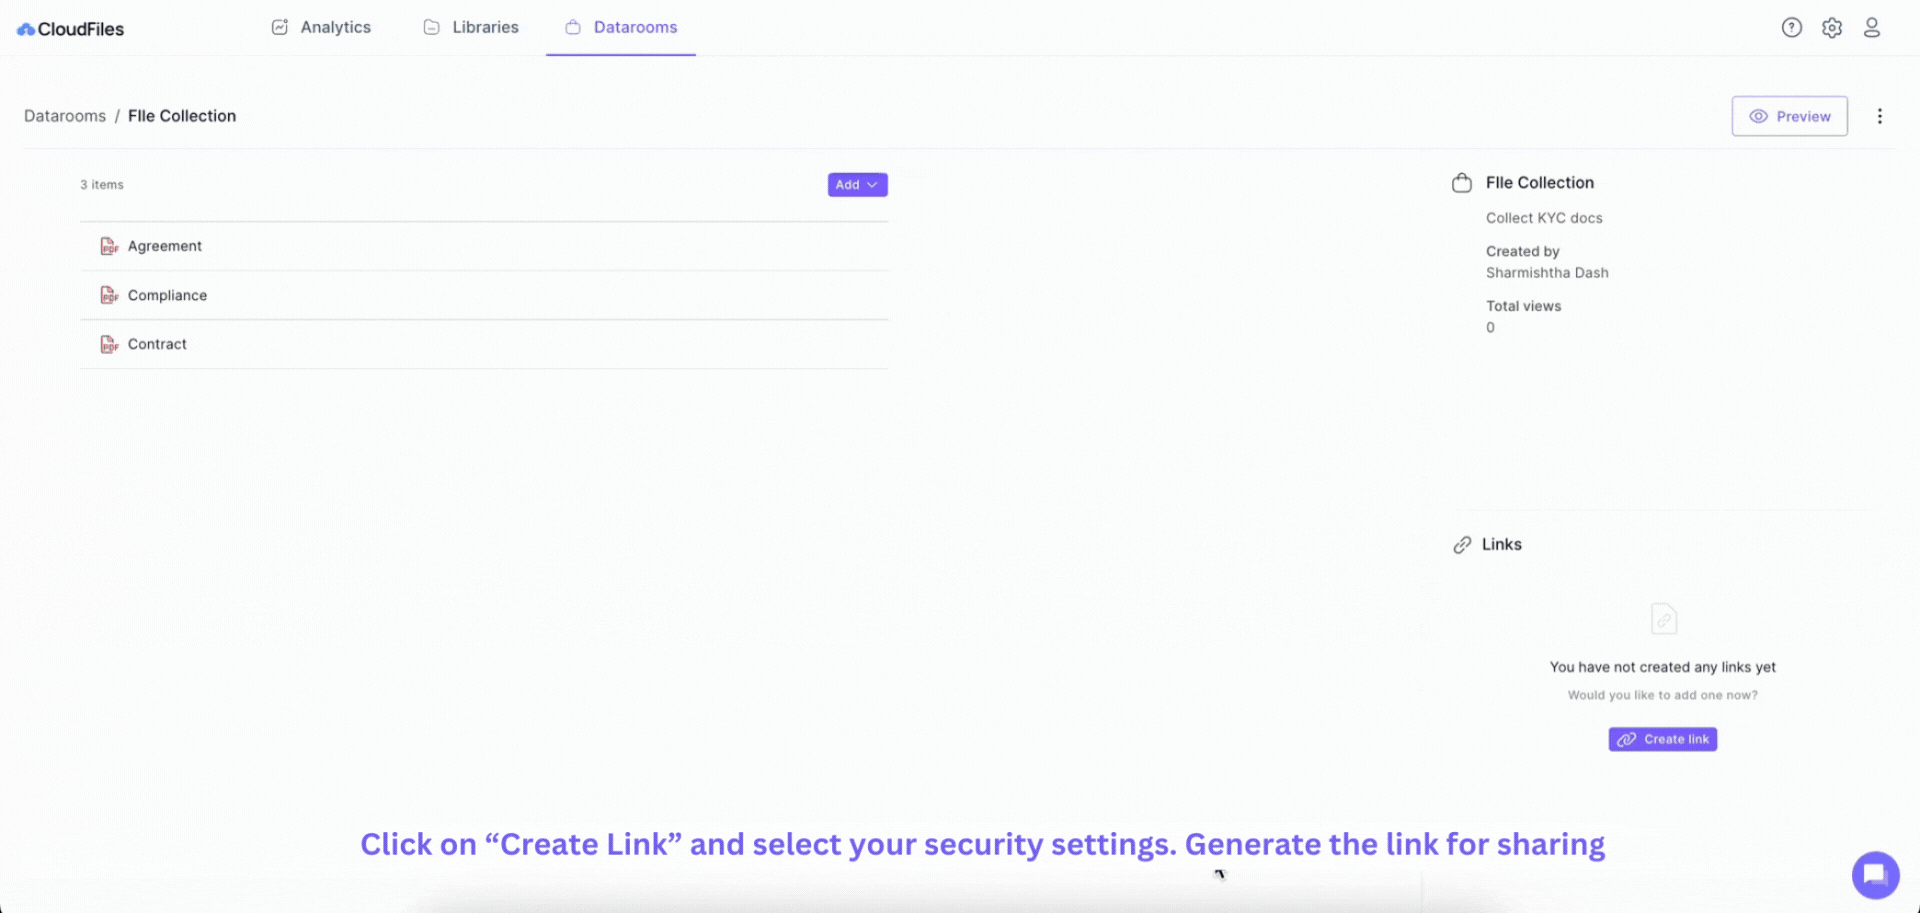Open the settings gear icon

(1833, 27)
